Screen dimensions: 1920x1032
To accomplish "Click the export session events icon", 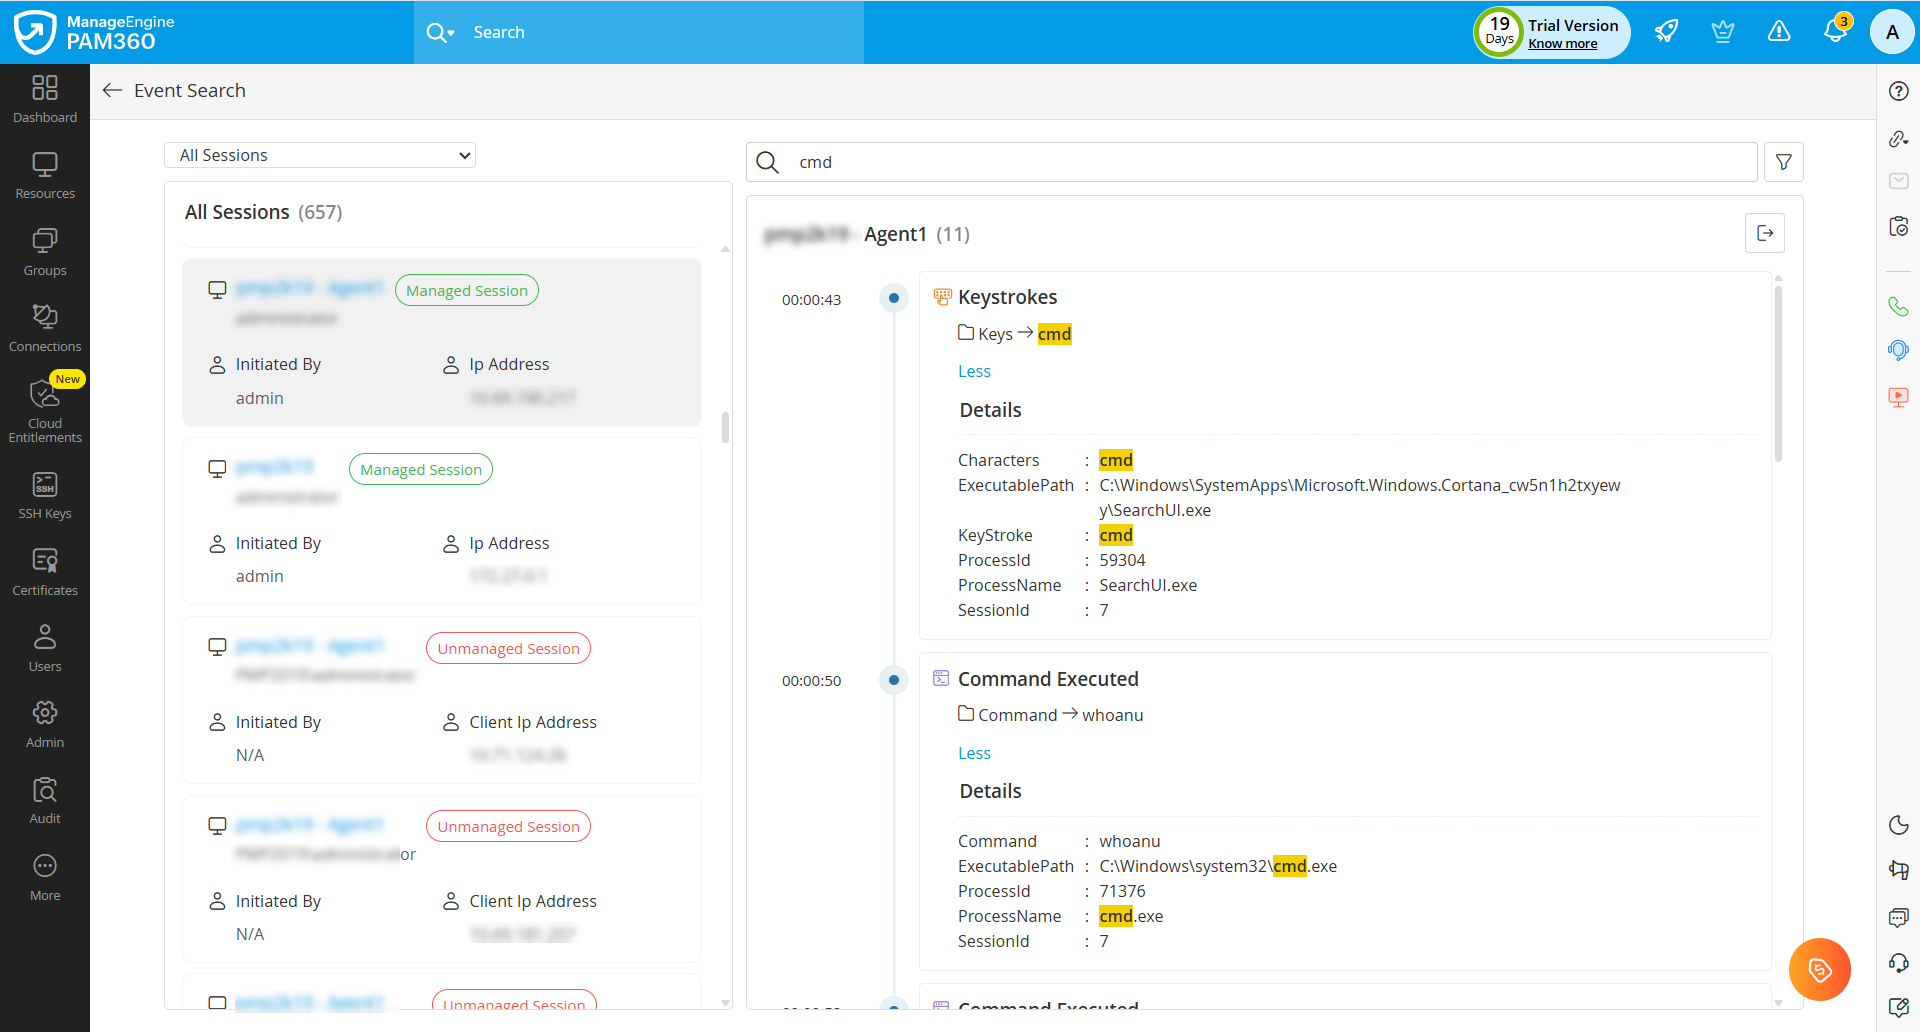I will tap(1764, 233).
